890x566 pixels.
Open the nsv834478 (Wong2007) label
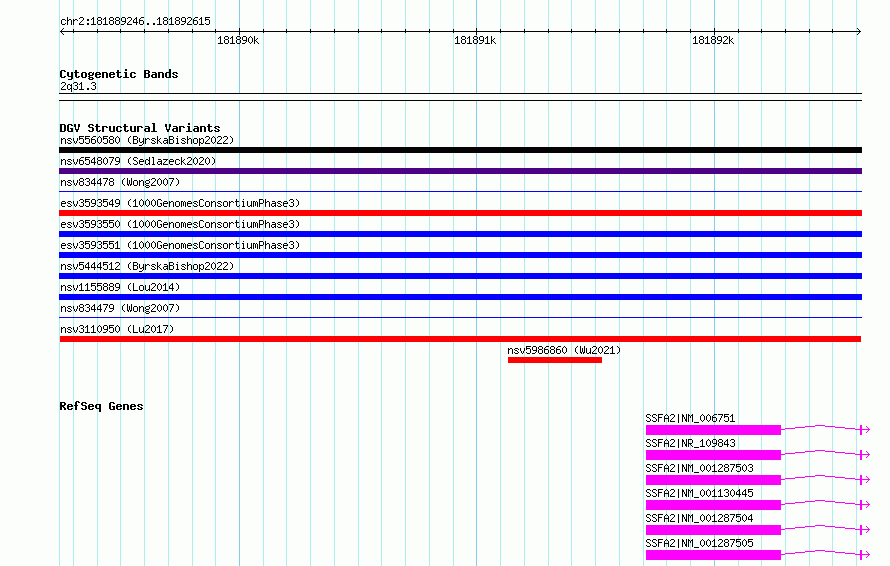(x=120, y=182)
